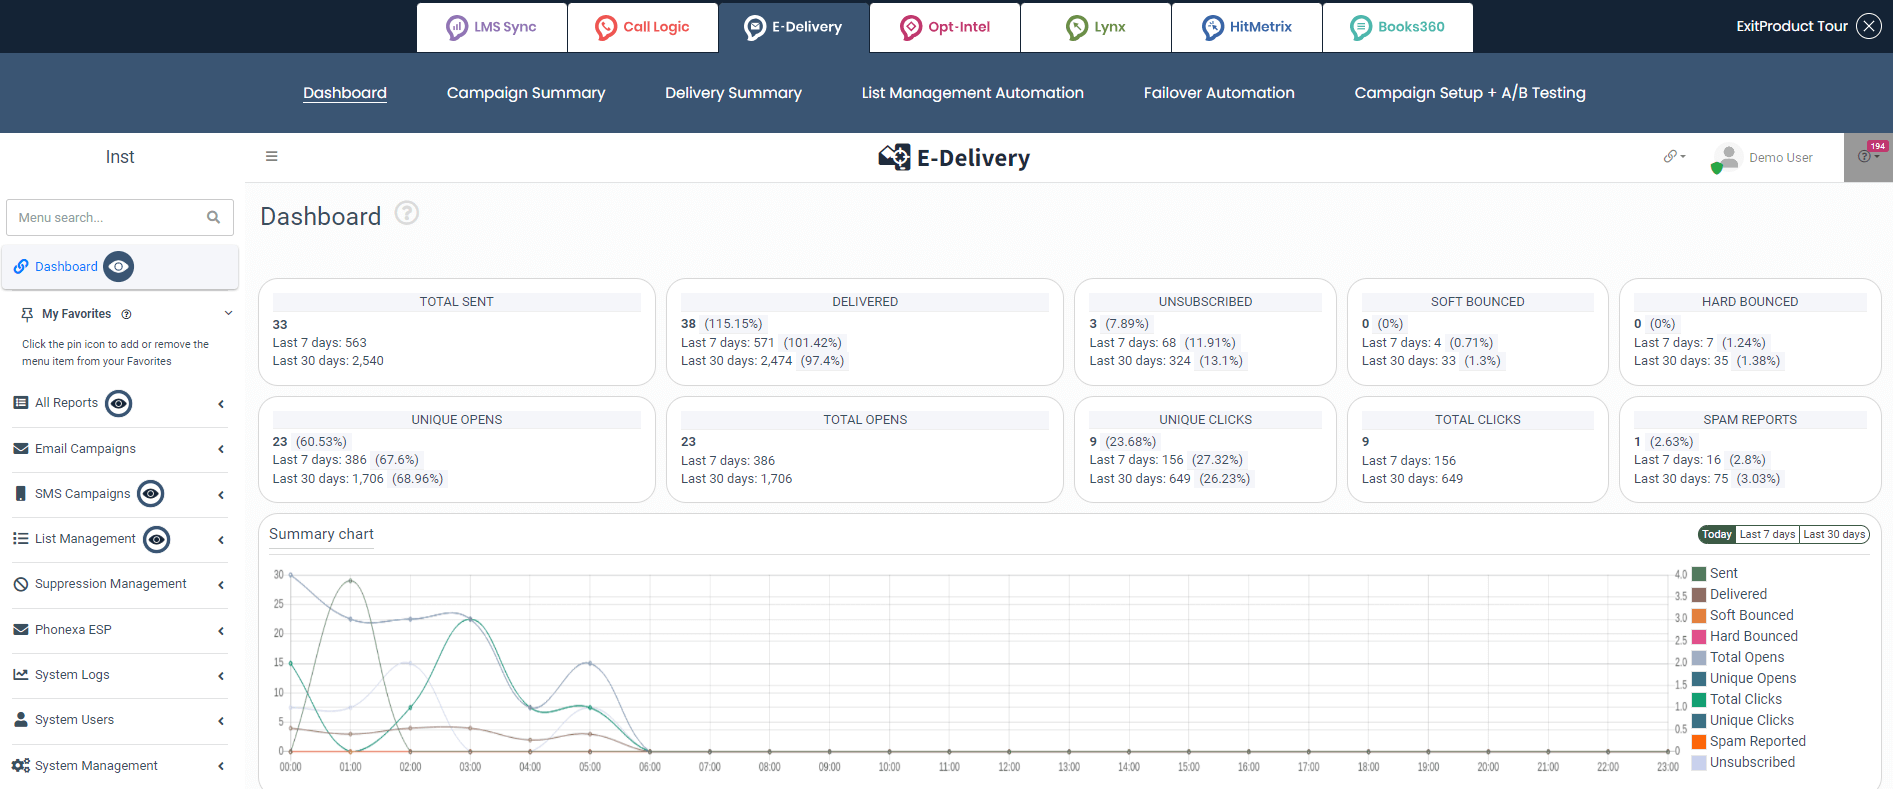Toggle the eye icon beside List Management
This screenshot has width=1893, height=789.
coord(156,539)
